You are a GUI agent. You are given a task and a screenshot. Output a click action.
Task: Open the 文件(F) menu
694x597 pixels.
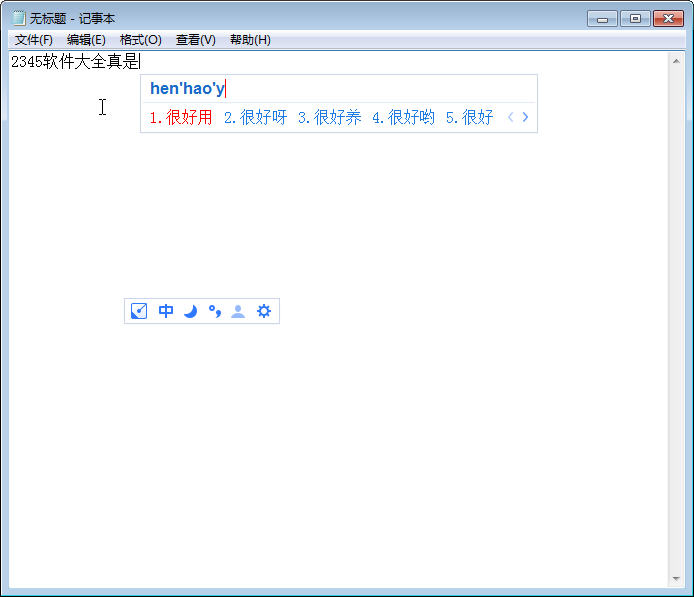(x=34, y=40)
